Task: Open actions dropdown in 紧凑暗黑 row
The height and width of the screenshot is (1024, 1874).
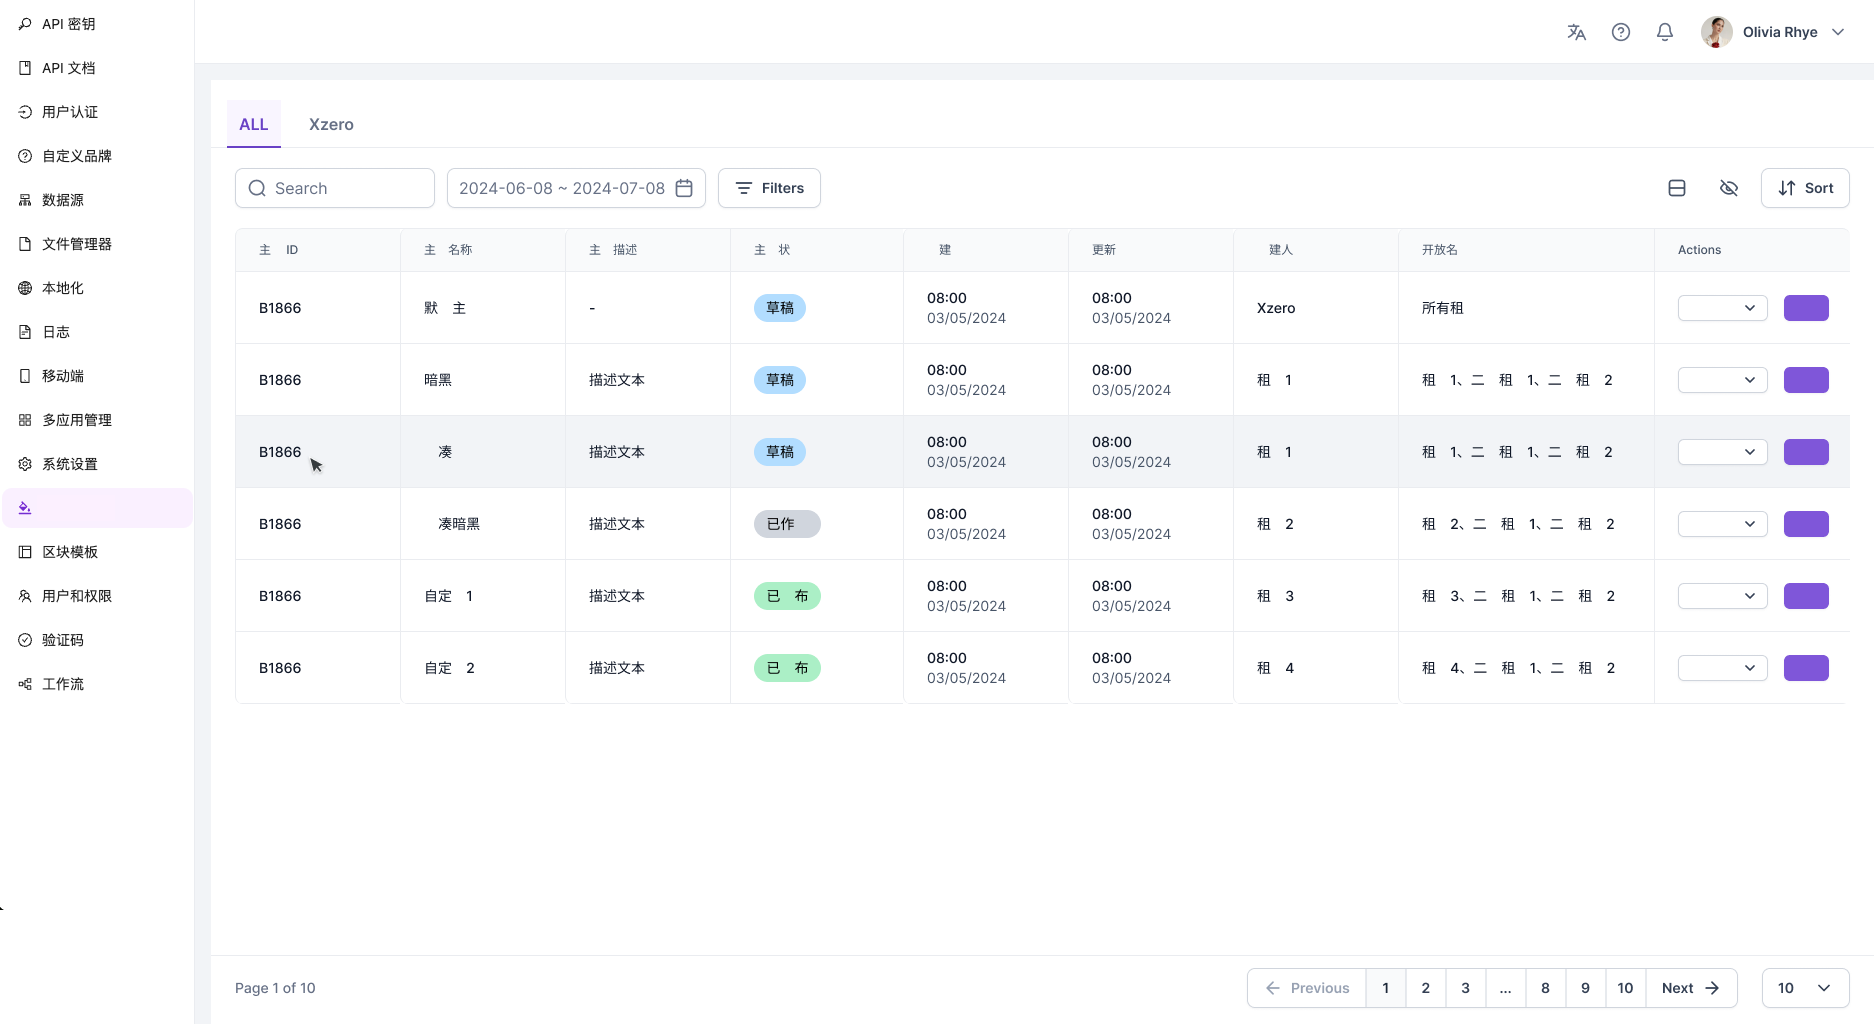Action: (x=1723, y=524)
